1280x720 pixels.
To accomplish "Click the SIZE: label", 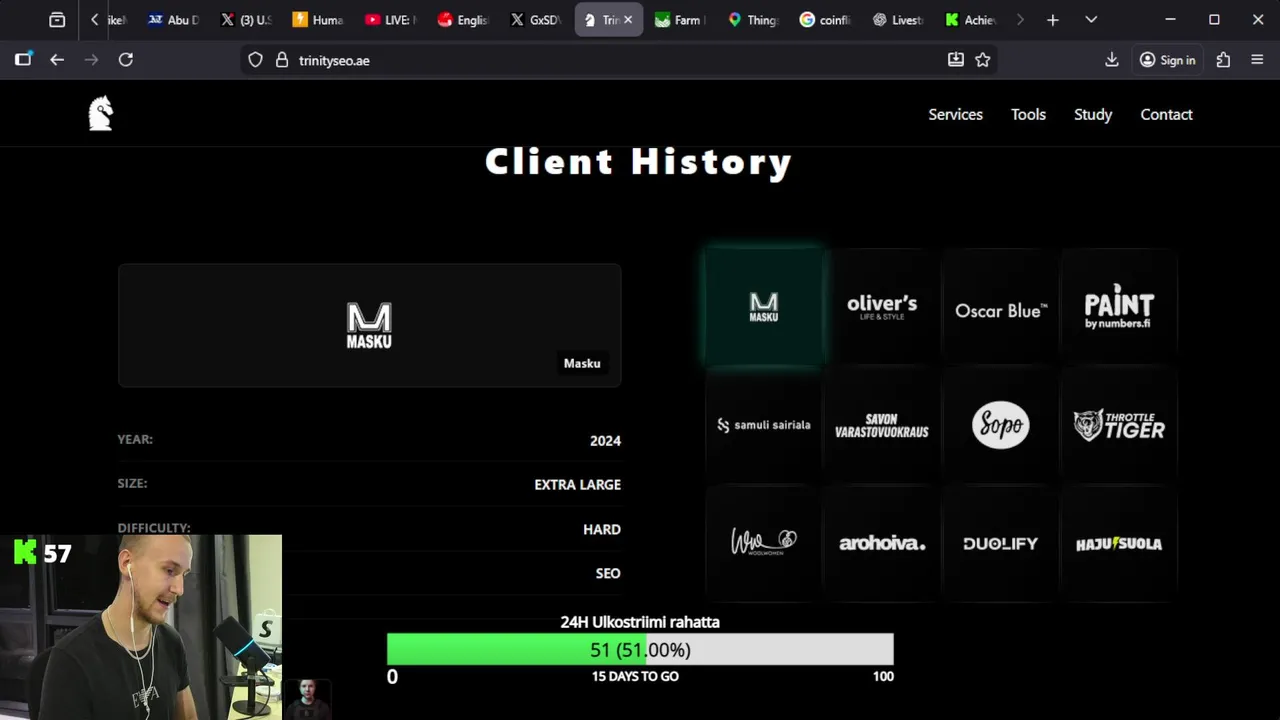I will (132, 484).
